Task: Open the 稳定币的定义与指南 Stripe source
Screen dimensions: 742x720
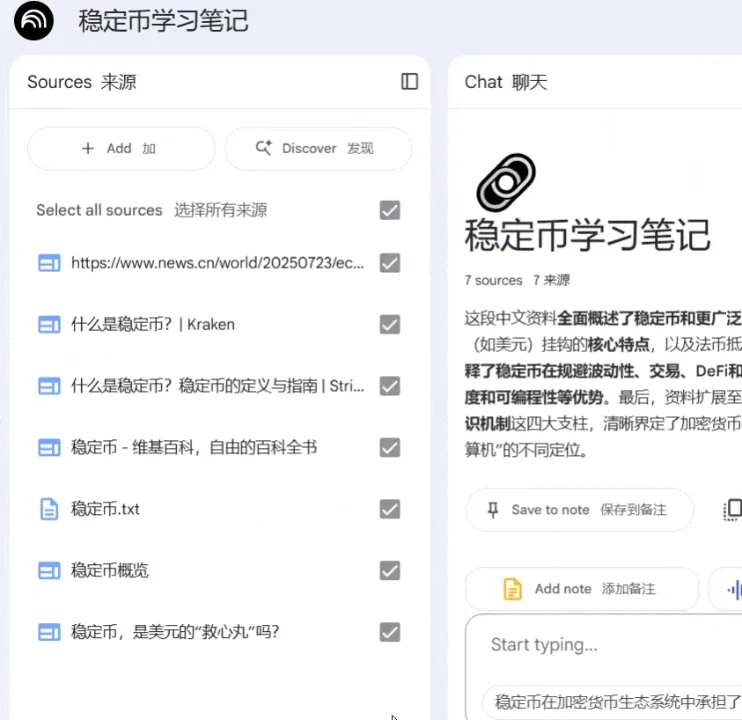Action: pyautogui.click(x=218, y=386)
